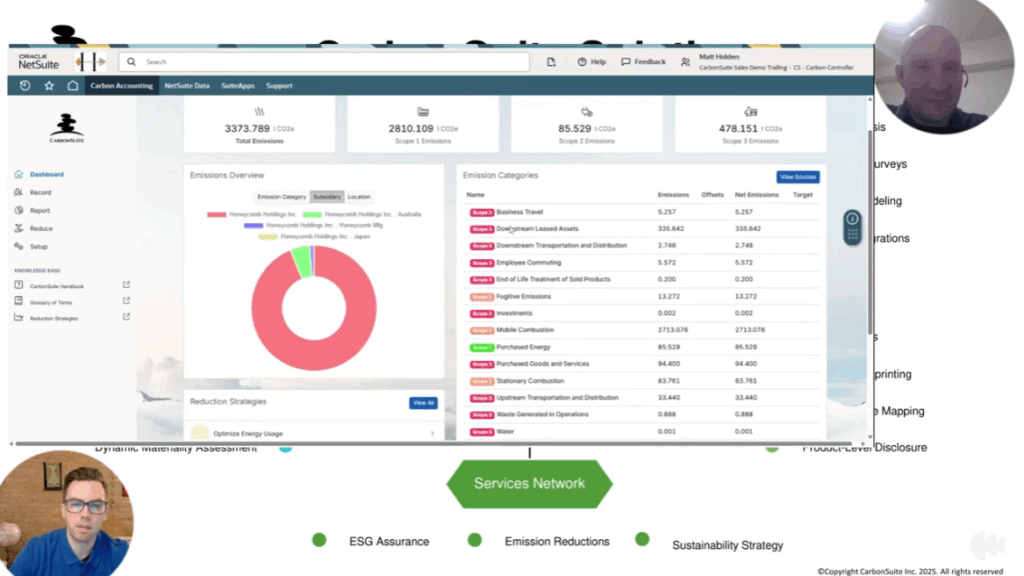Click the Scope 3 Emissions card icon
Image resolution: width=1024 pixels, height=576 pixels.
point(751,112)
